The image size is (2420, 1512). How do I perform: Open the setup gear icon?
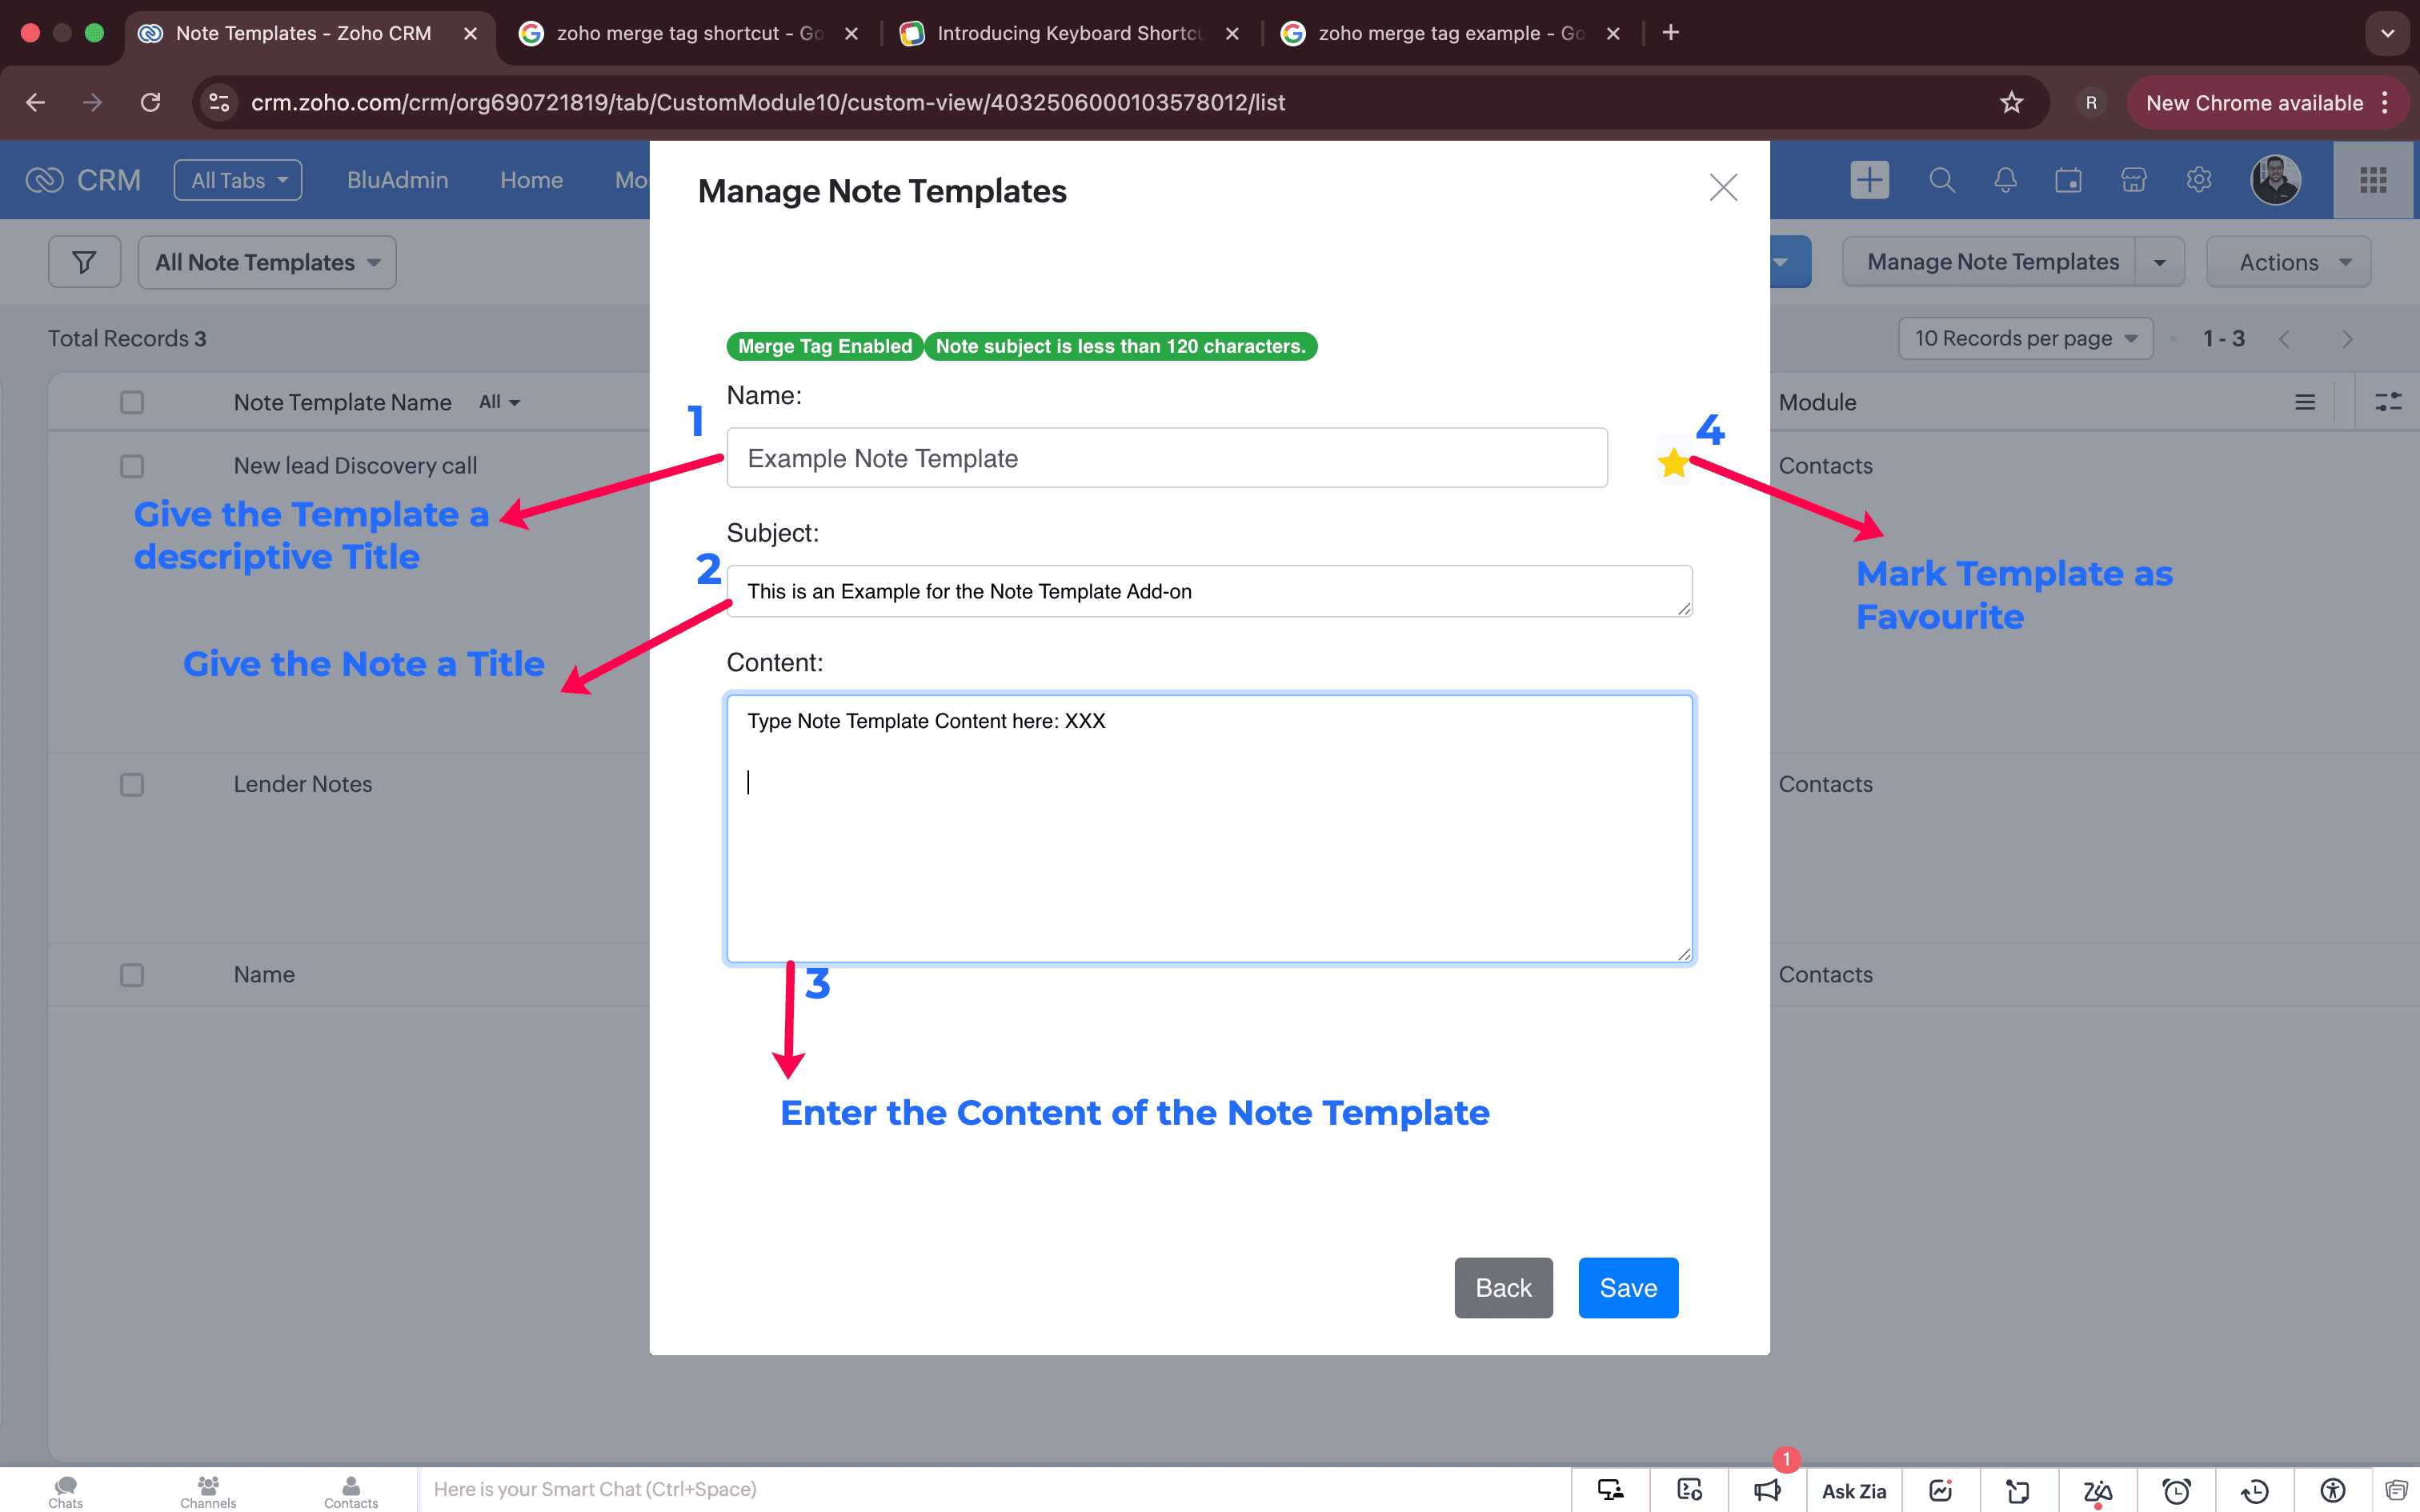(x=2198, y=180)
